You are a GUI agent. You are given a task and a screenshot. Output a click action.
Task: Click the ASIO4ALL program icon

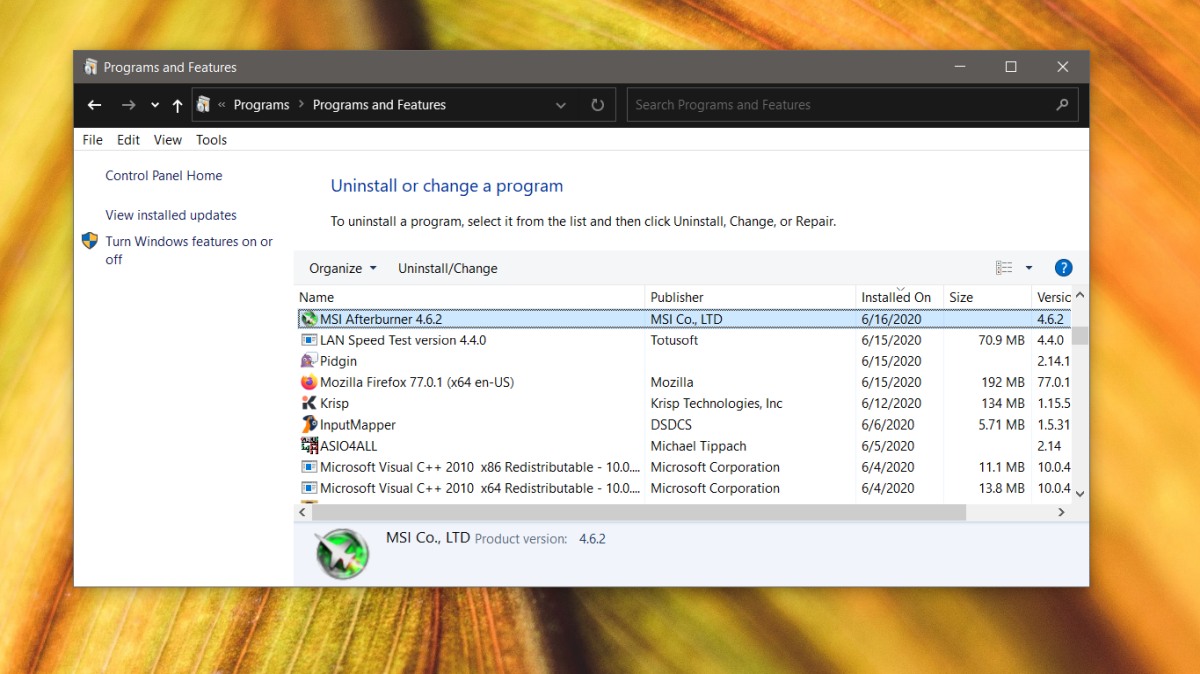tap(309, 446)
